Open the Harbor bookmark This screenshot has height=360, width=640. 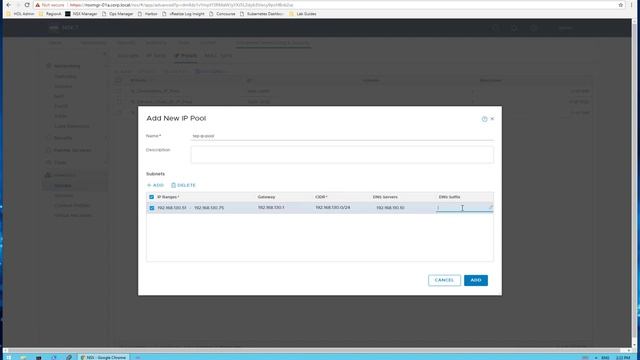148,14
